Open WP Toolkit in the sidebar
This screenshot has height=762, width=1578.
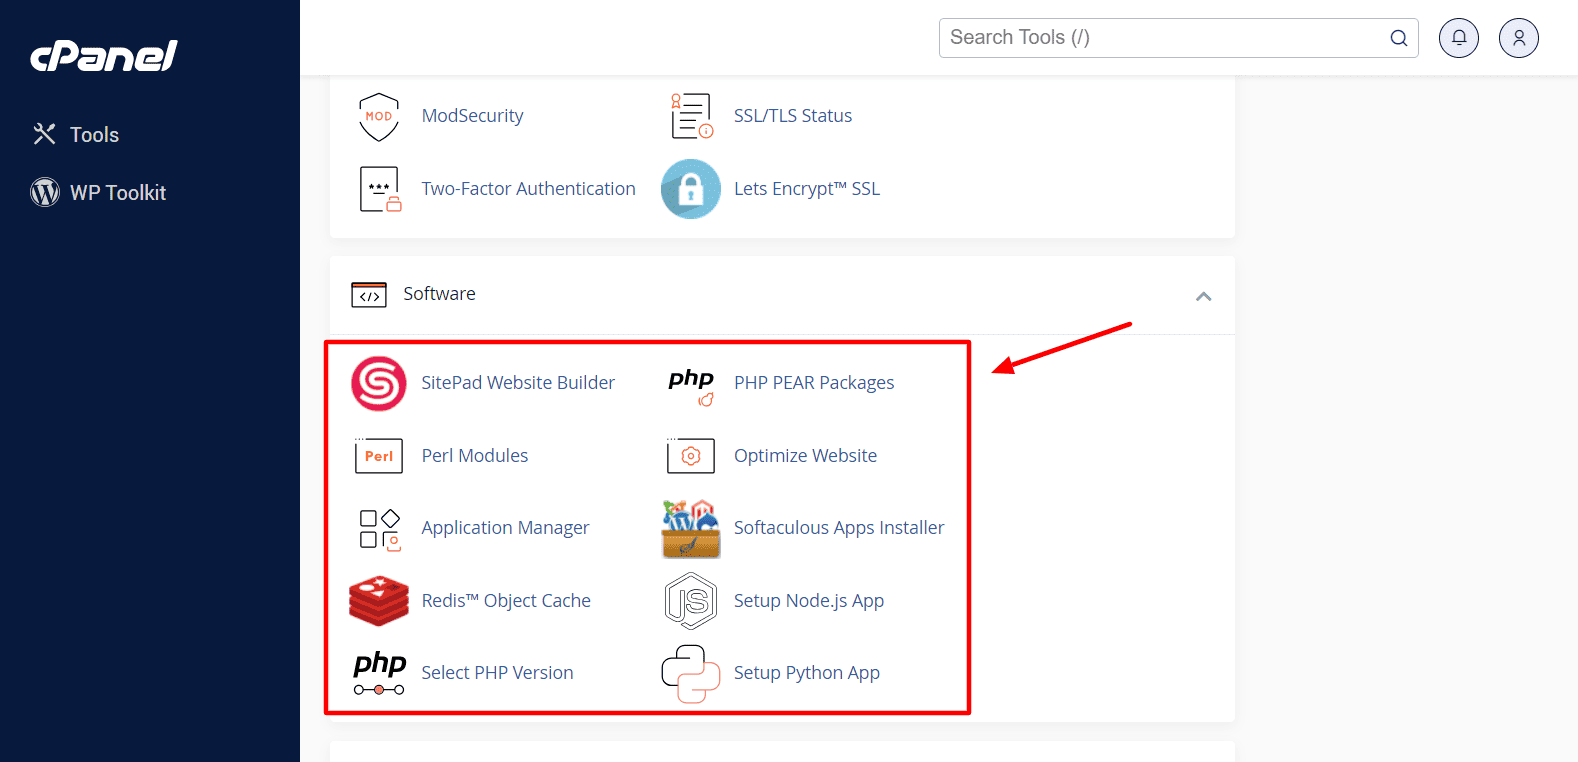point(117,193)
